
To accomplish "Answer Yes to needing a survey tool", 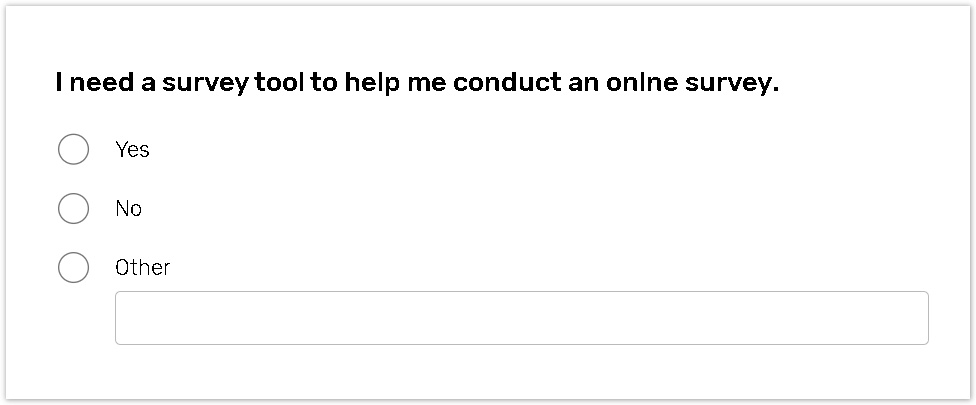I will coord(74,150).
